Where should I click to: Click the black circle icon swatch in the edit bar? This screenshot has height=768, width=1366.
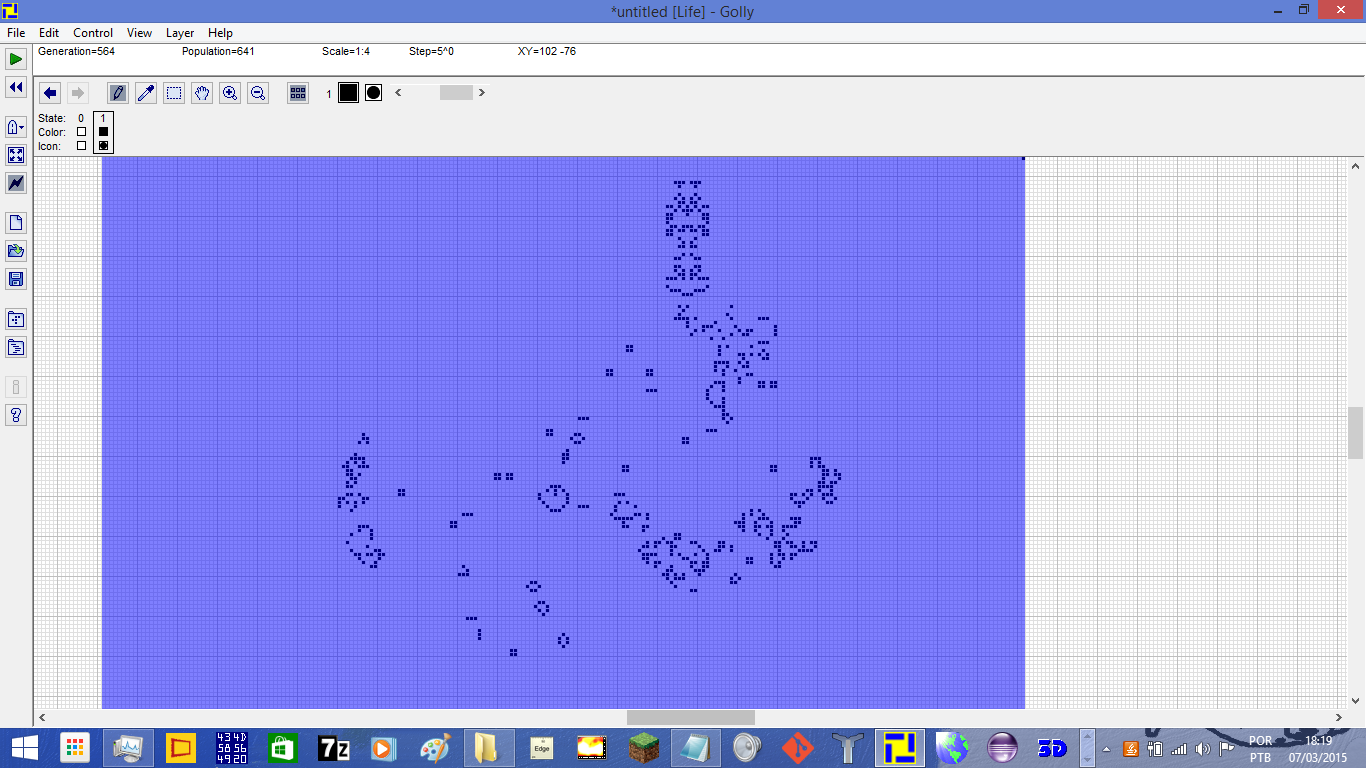pyautogui.click(x=373, y=93)
